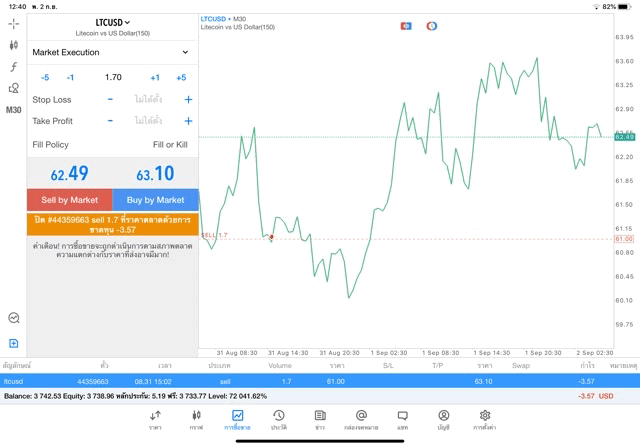Tap the circular check icon in sidebar
640x447 pixels.
(x=13, y=318)
